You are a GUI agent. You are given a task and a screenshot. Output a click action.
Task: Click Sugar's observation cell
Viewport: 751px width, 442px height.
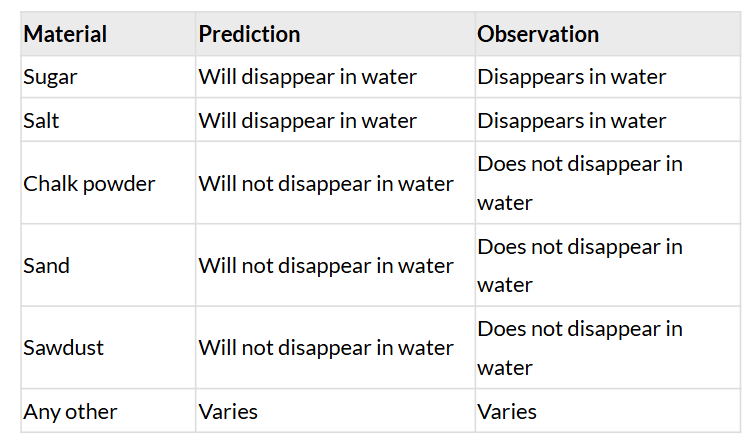(572, 77)
